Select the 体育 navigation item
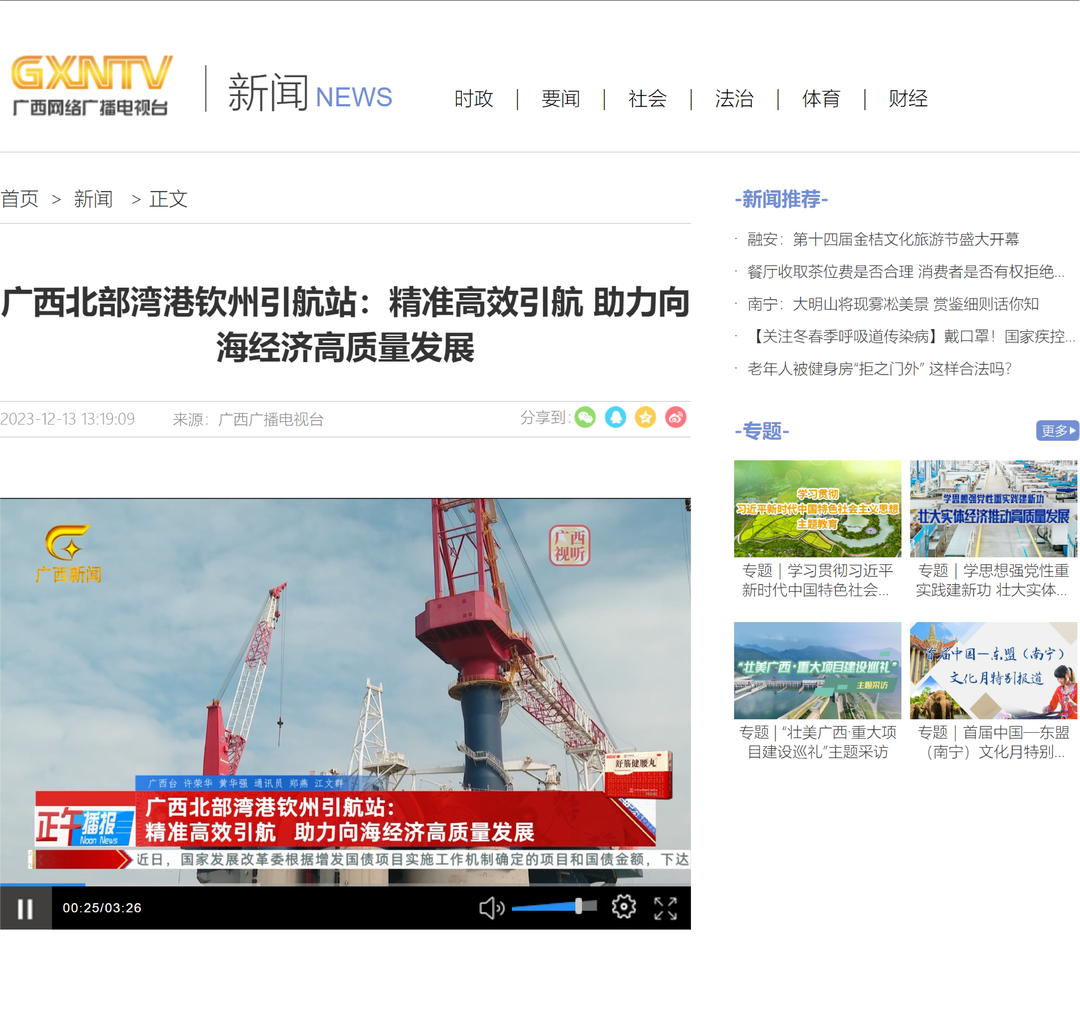This screenshot has width=1080, height=1009. click(x=820, y=99)
